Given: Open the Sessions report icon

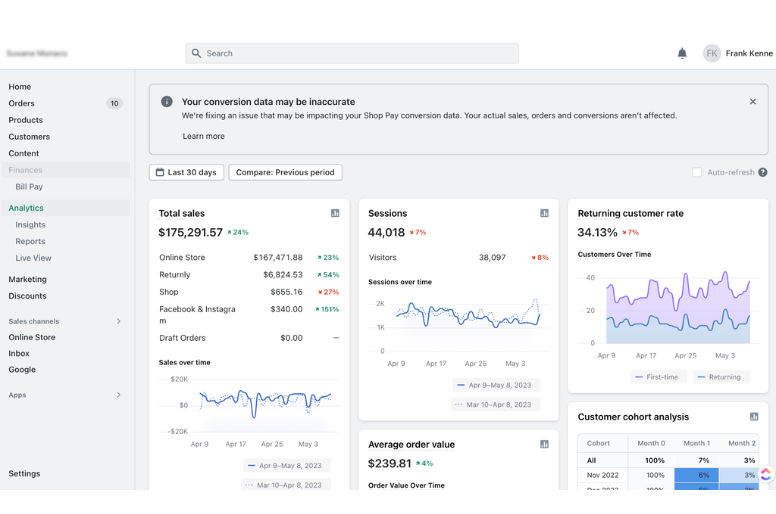Looking at the screenshot, I should [x=544, y=213].
